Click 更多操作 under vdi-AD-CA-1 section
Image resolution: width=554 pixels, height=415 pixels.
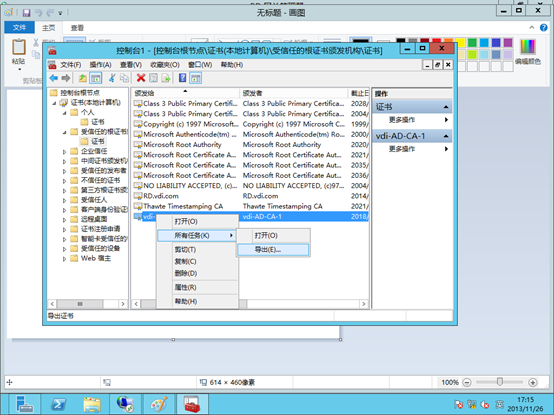coord(413,149)
